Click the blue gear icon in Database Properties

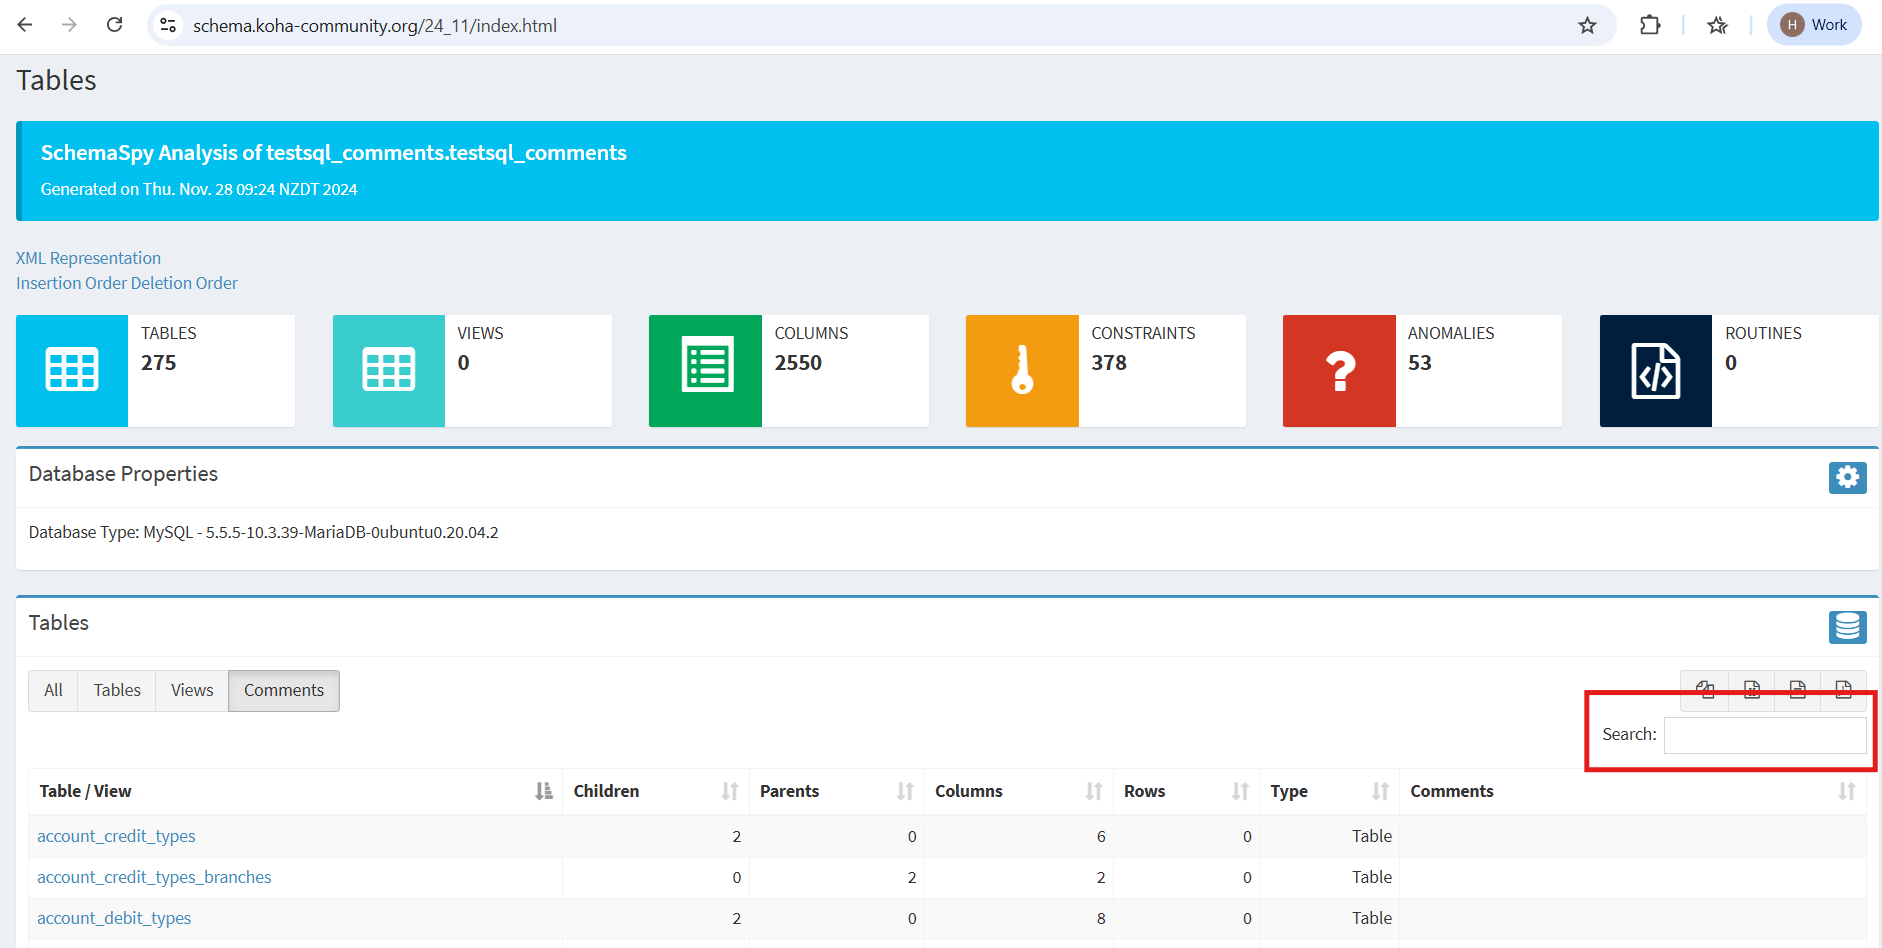click(1847, 477)
